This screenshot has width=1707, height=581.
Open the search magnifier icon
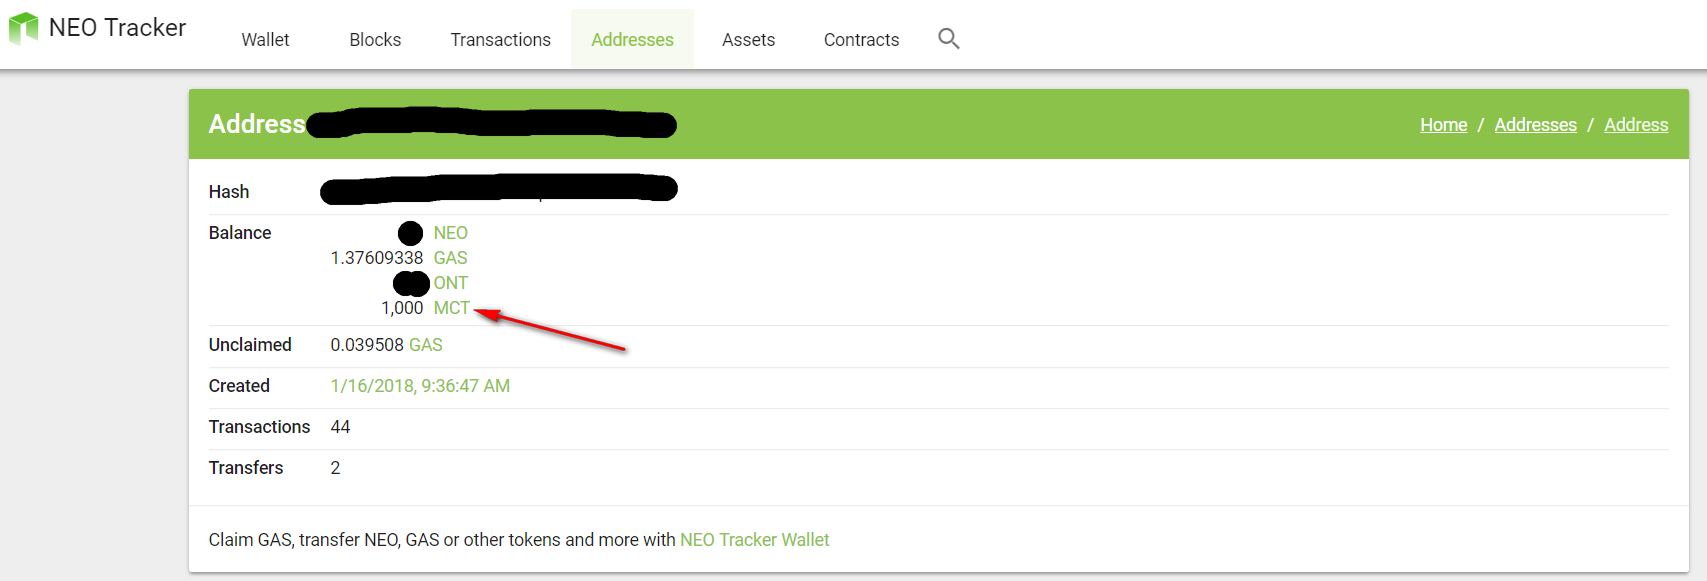(949, 39)
